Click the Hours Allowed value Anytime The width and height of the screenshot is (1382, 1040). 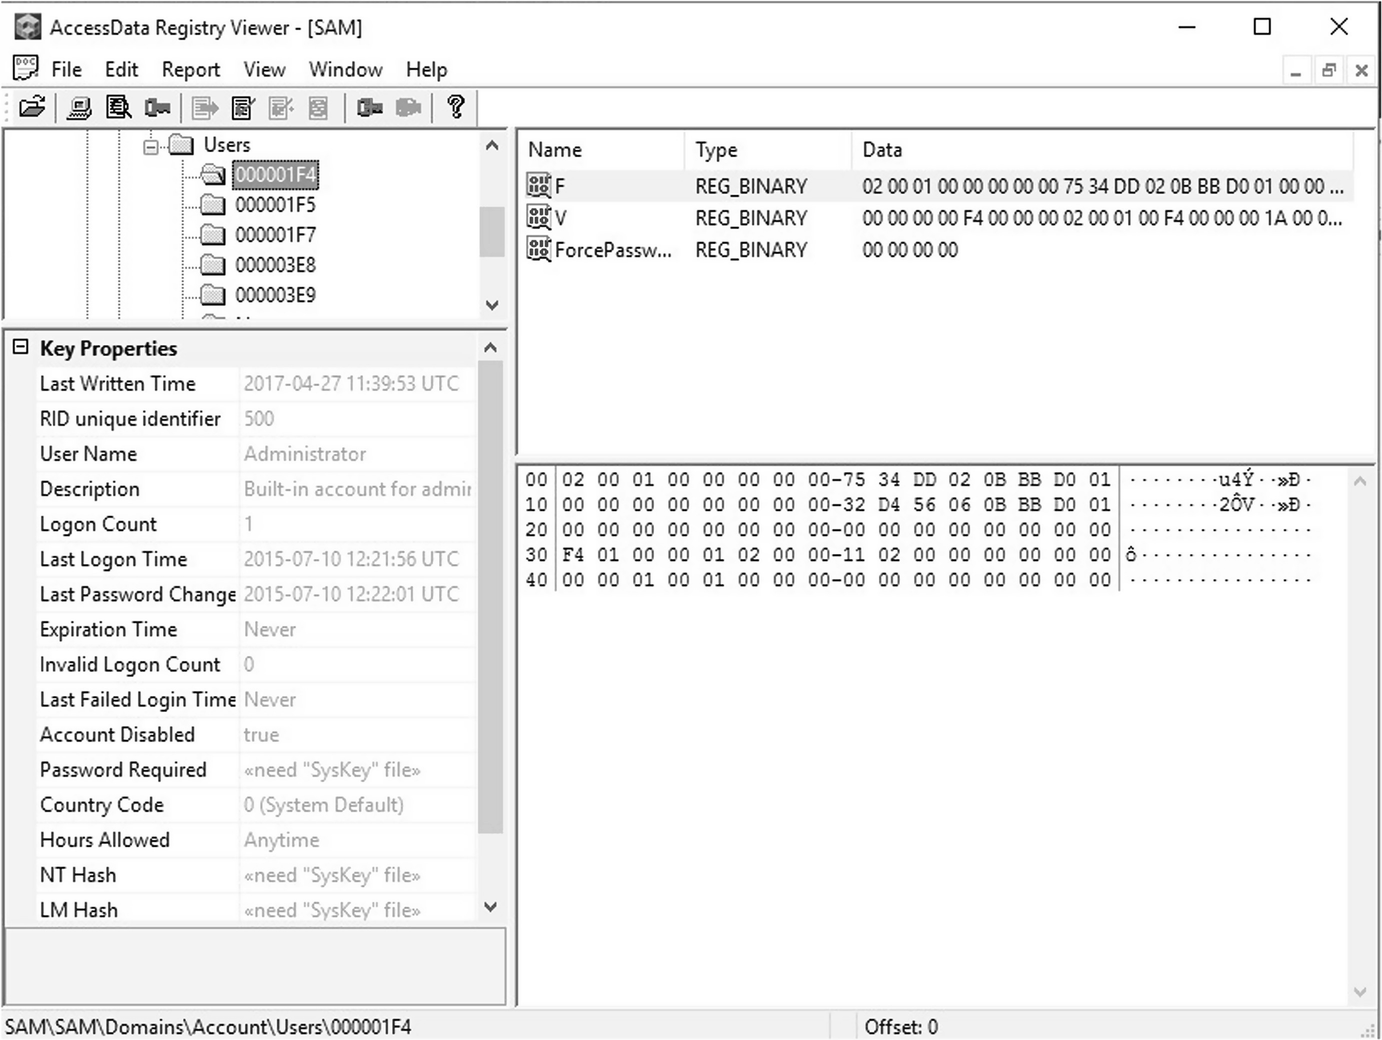click(282, 840)
